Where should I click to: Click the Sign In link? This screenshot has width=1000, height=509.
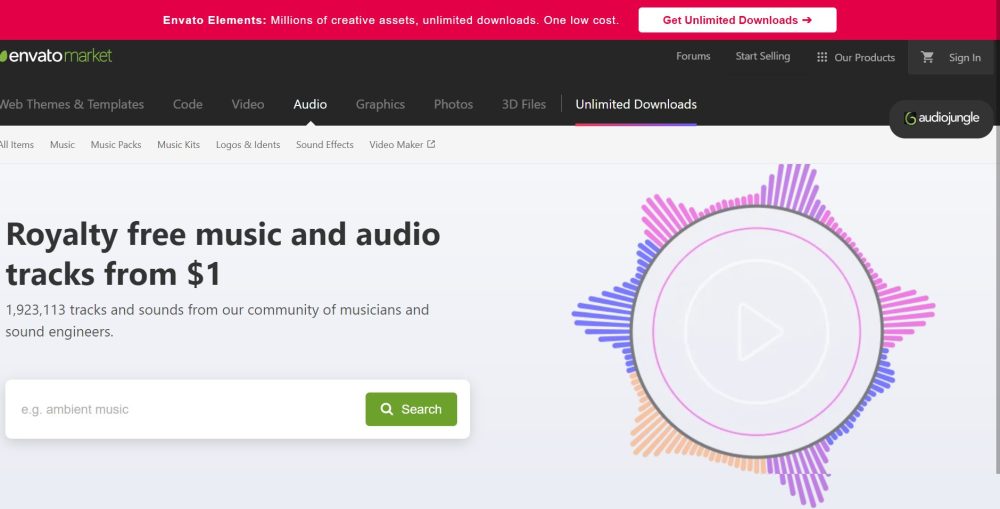tap(964, 57)
